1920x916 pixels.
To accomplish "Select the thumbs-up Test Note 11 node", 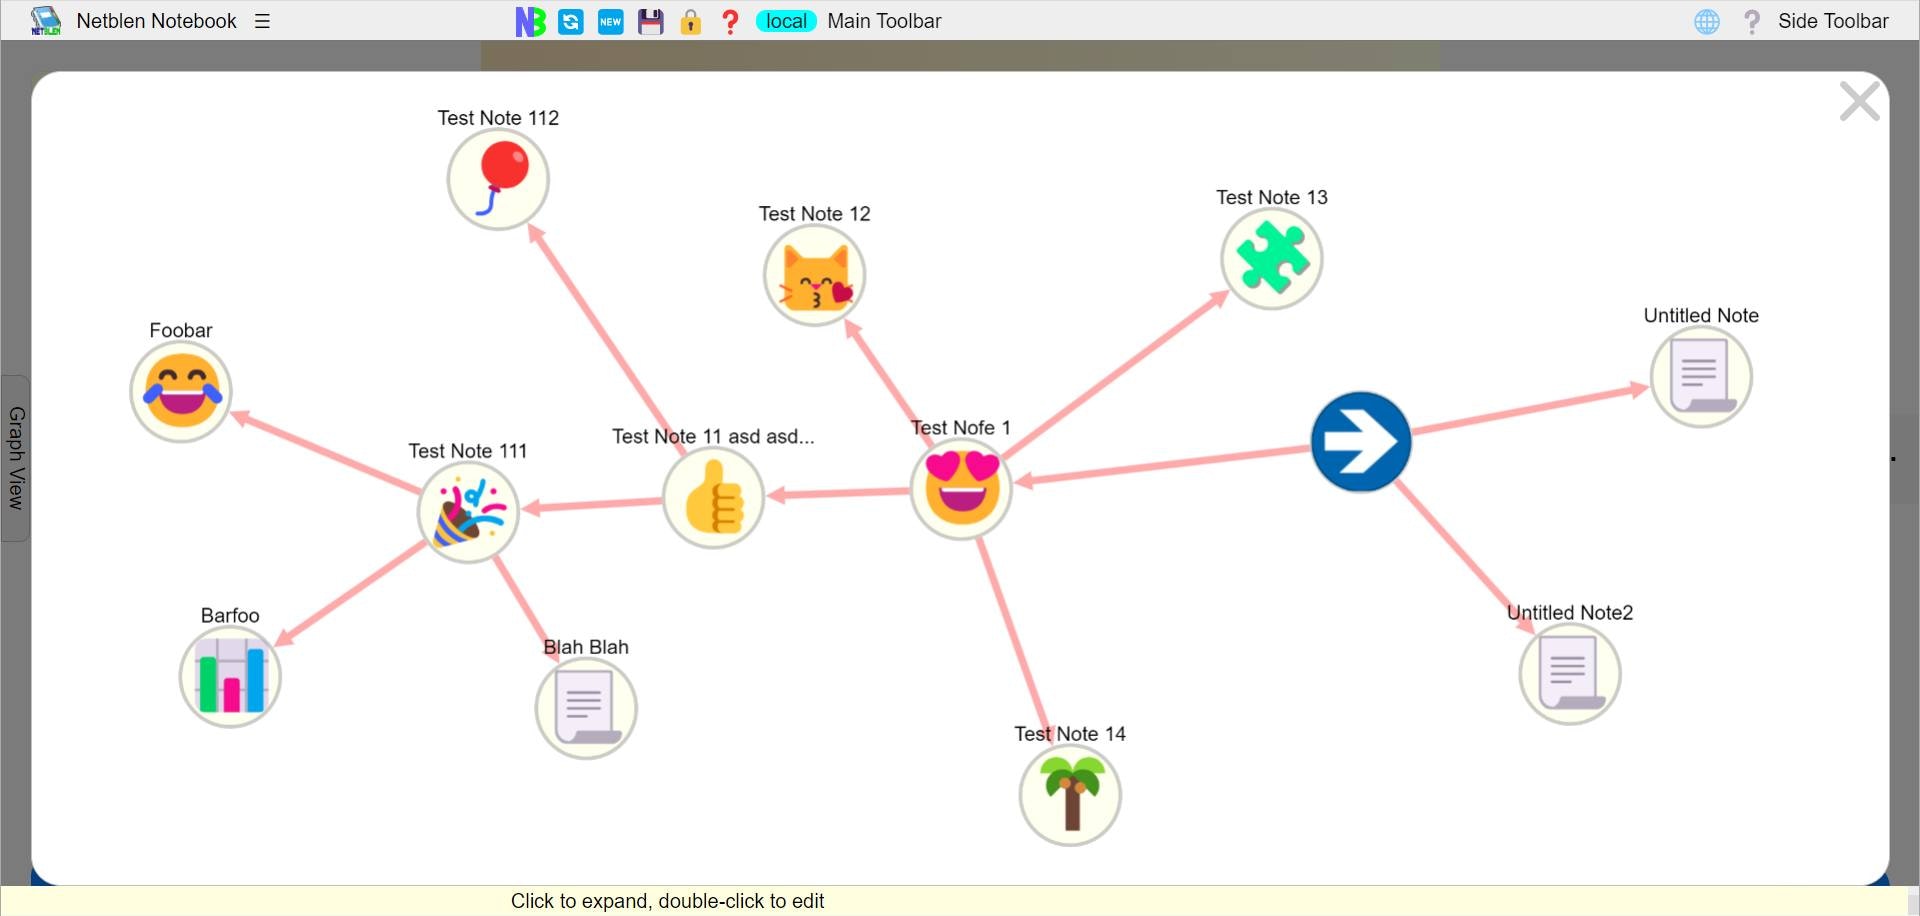I will click(713, 497).
